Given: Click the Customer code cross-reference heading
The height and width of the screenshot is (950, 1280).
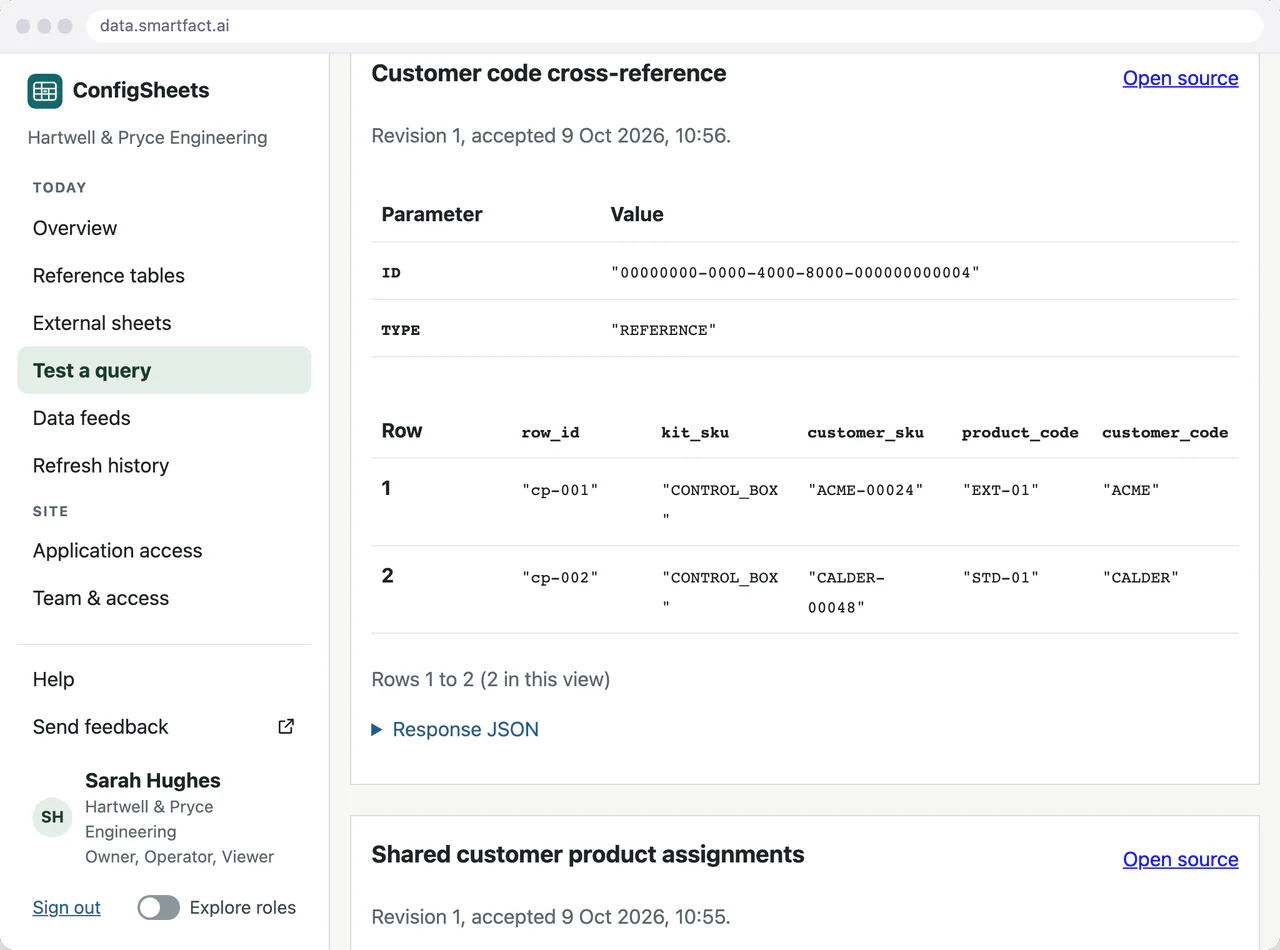Looking at the screenshot, I should [x=549, y=73].
